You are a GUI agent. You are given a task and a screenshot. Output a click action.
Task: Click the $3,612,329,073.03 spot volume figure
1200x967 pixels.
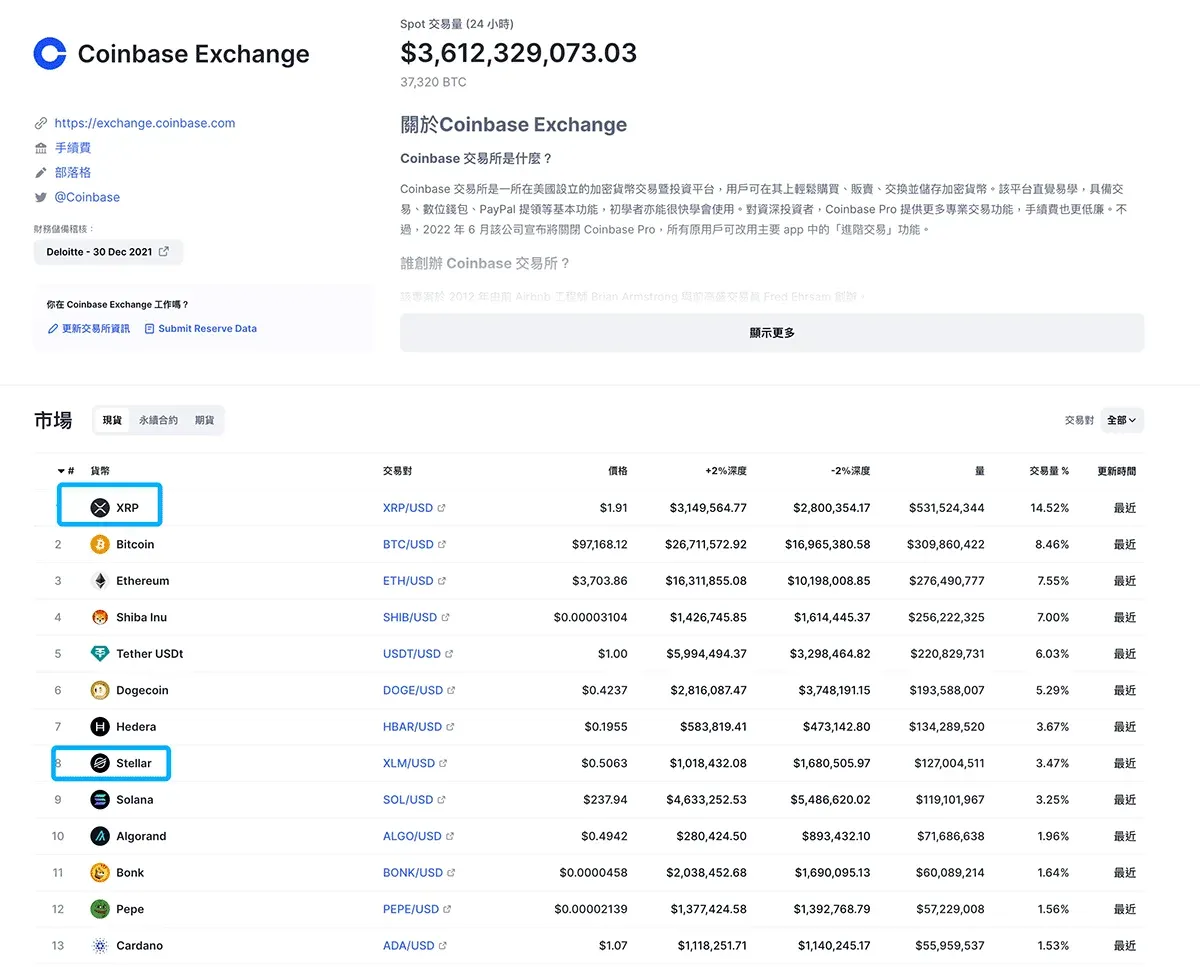[518, 53]
